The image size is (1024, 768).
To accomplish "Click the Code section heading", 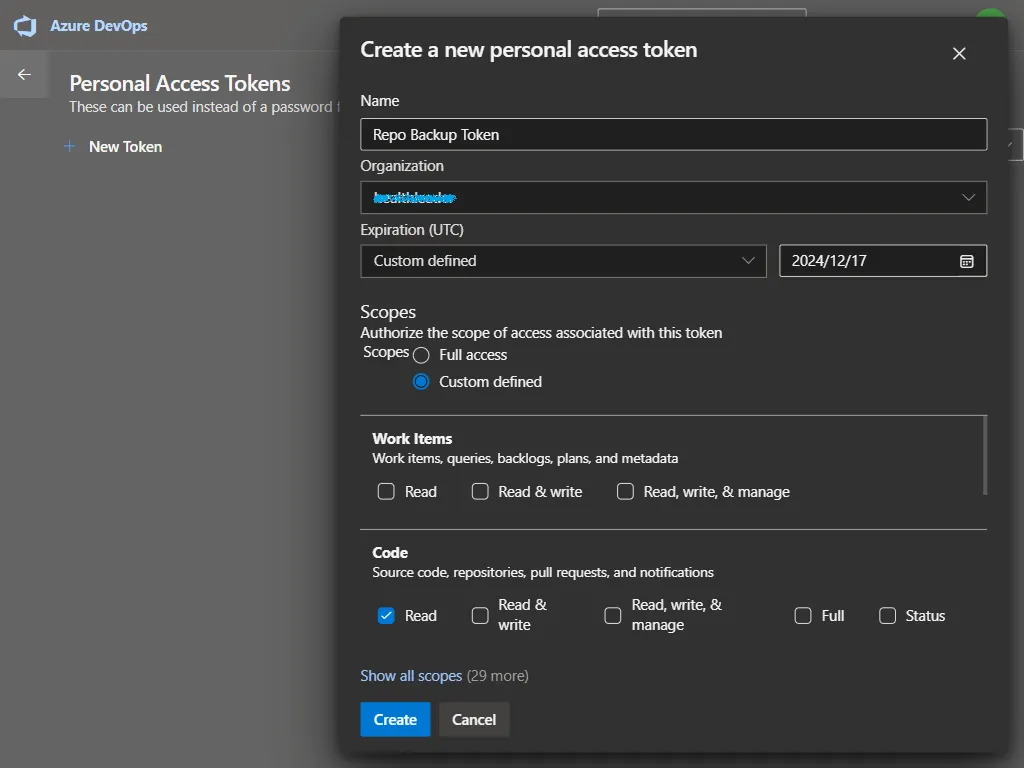I will [390, 552].
